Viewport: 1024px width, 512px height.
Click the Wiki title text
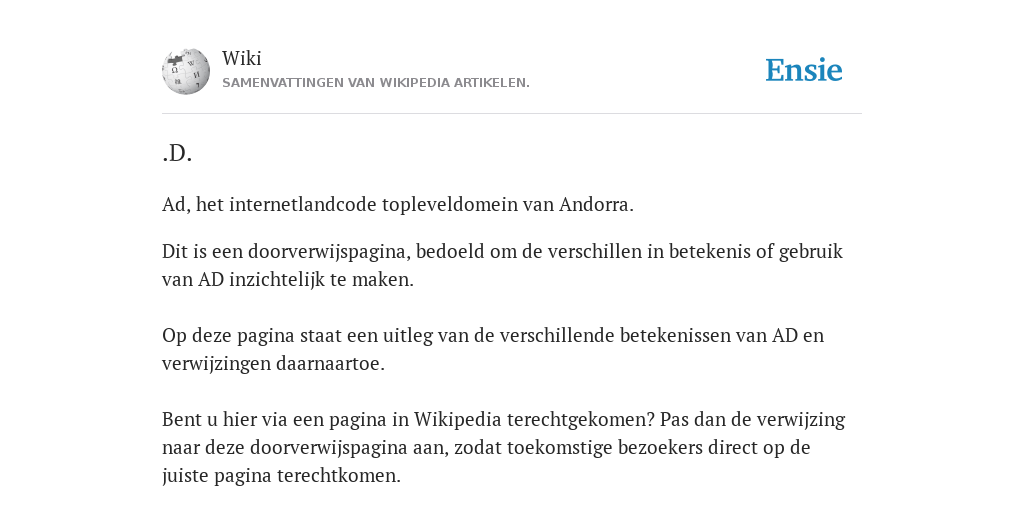[242, 58]
